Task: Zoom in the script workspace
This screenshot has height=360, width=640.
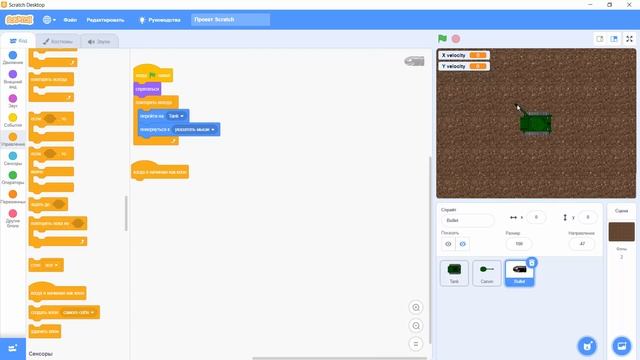Action: [x=416, y=307]
